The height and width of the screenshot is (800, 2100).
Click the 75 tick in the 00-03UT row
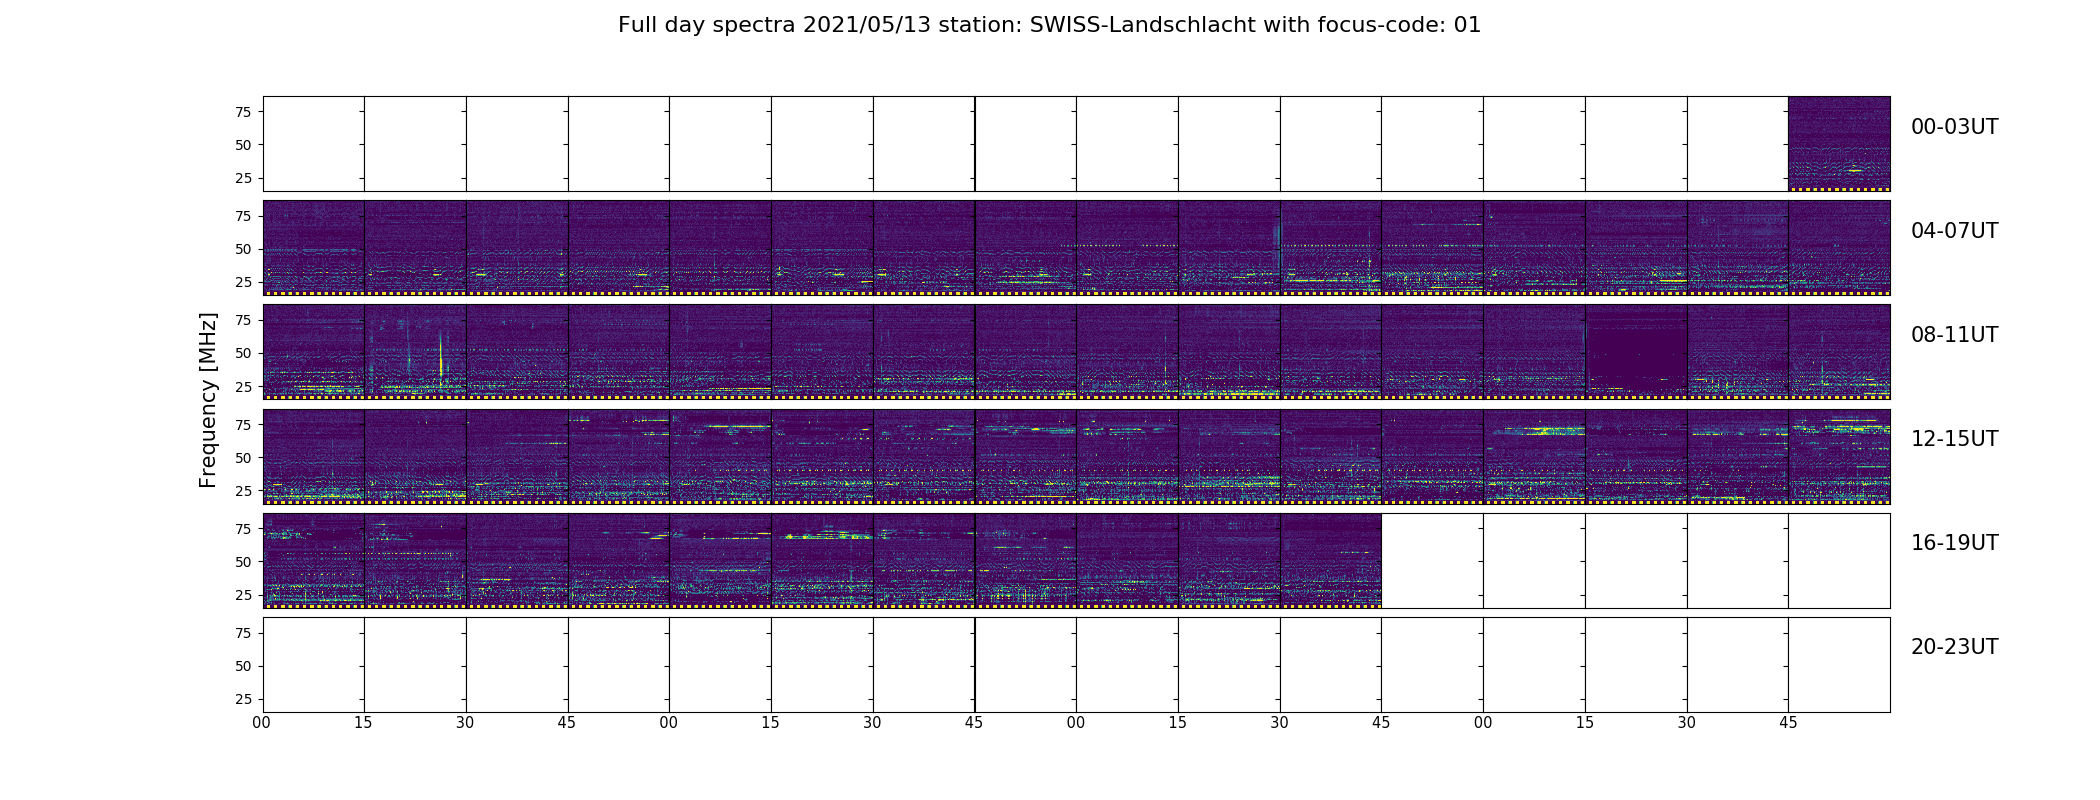click(x=242, y=112)
